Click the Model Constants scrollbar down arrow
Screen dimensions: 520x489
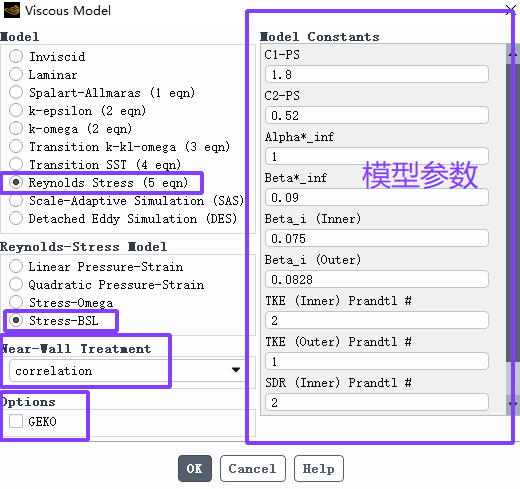(513, 404)
